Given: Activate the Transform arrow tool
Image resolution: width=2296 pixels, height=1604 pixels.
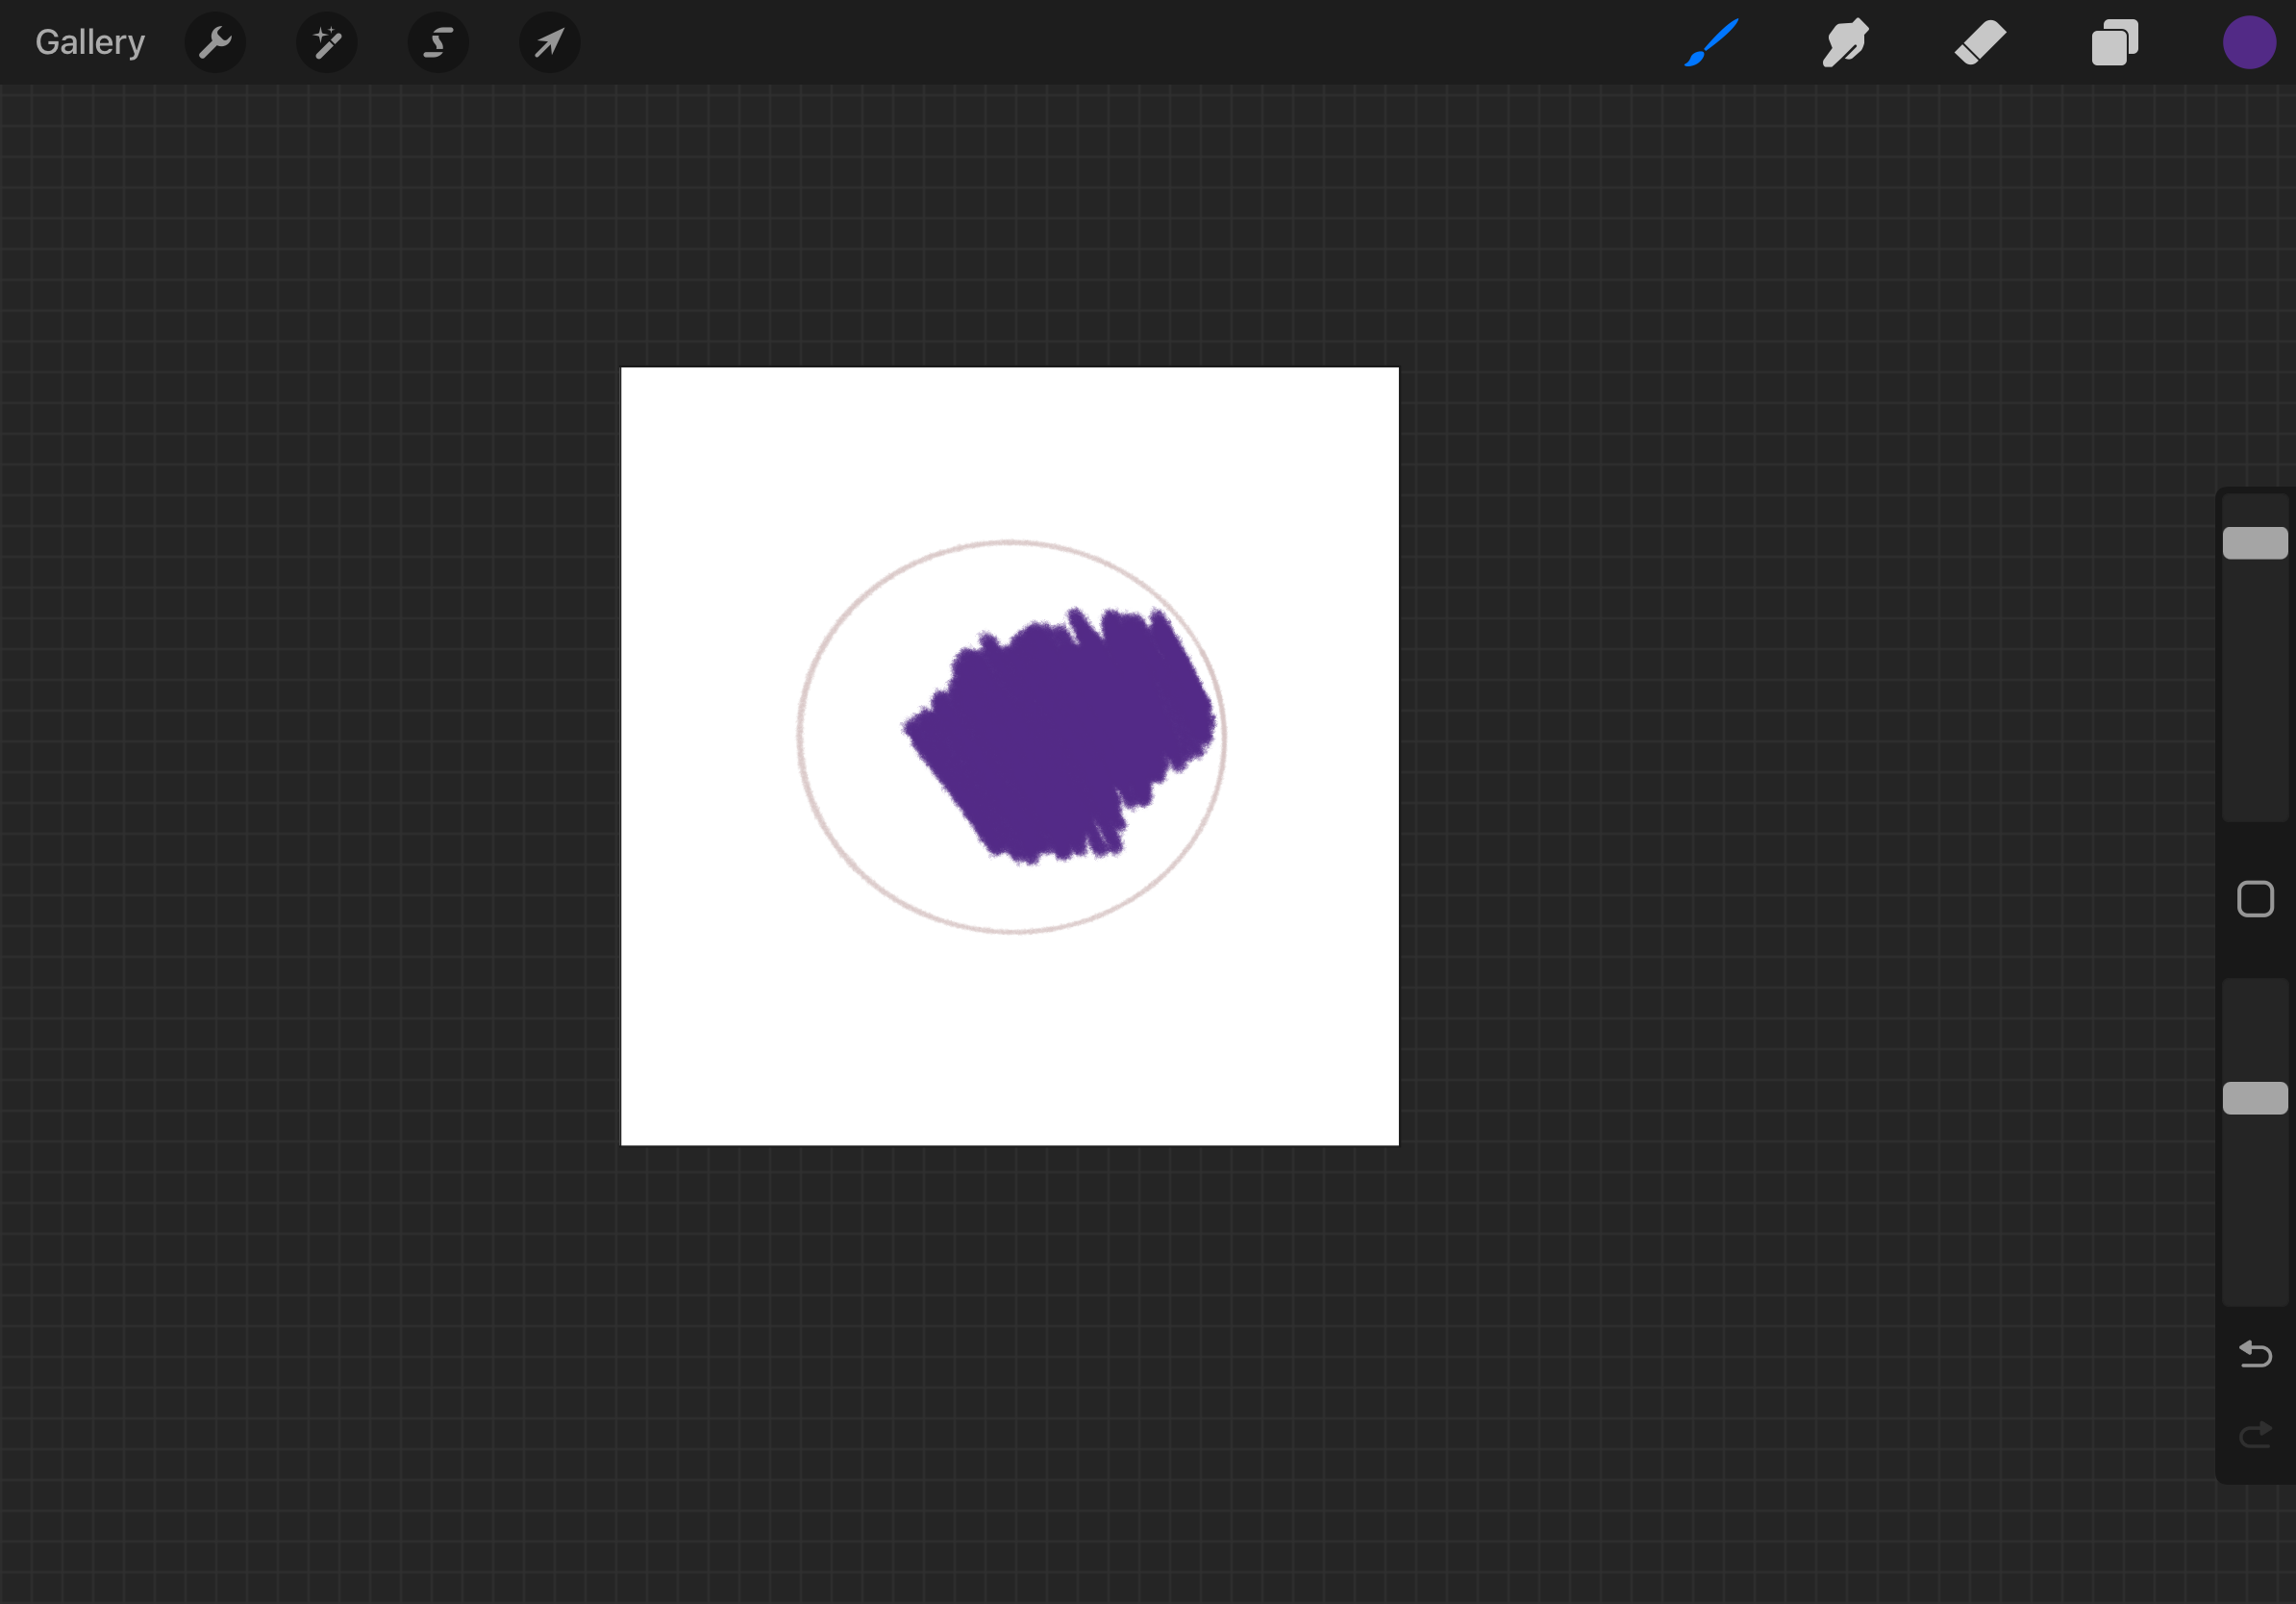Looking at the screenshot, I should 550,43.
